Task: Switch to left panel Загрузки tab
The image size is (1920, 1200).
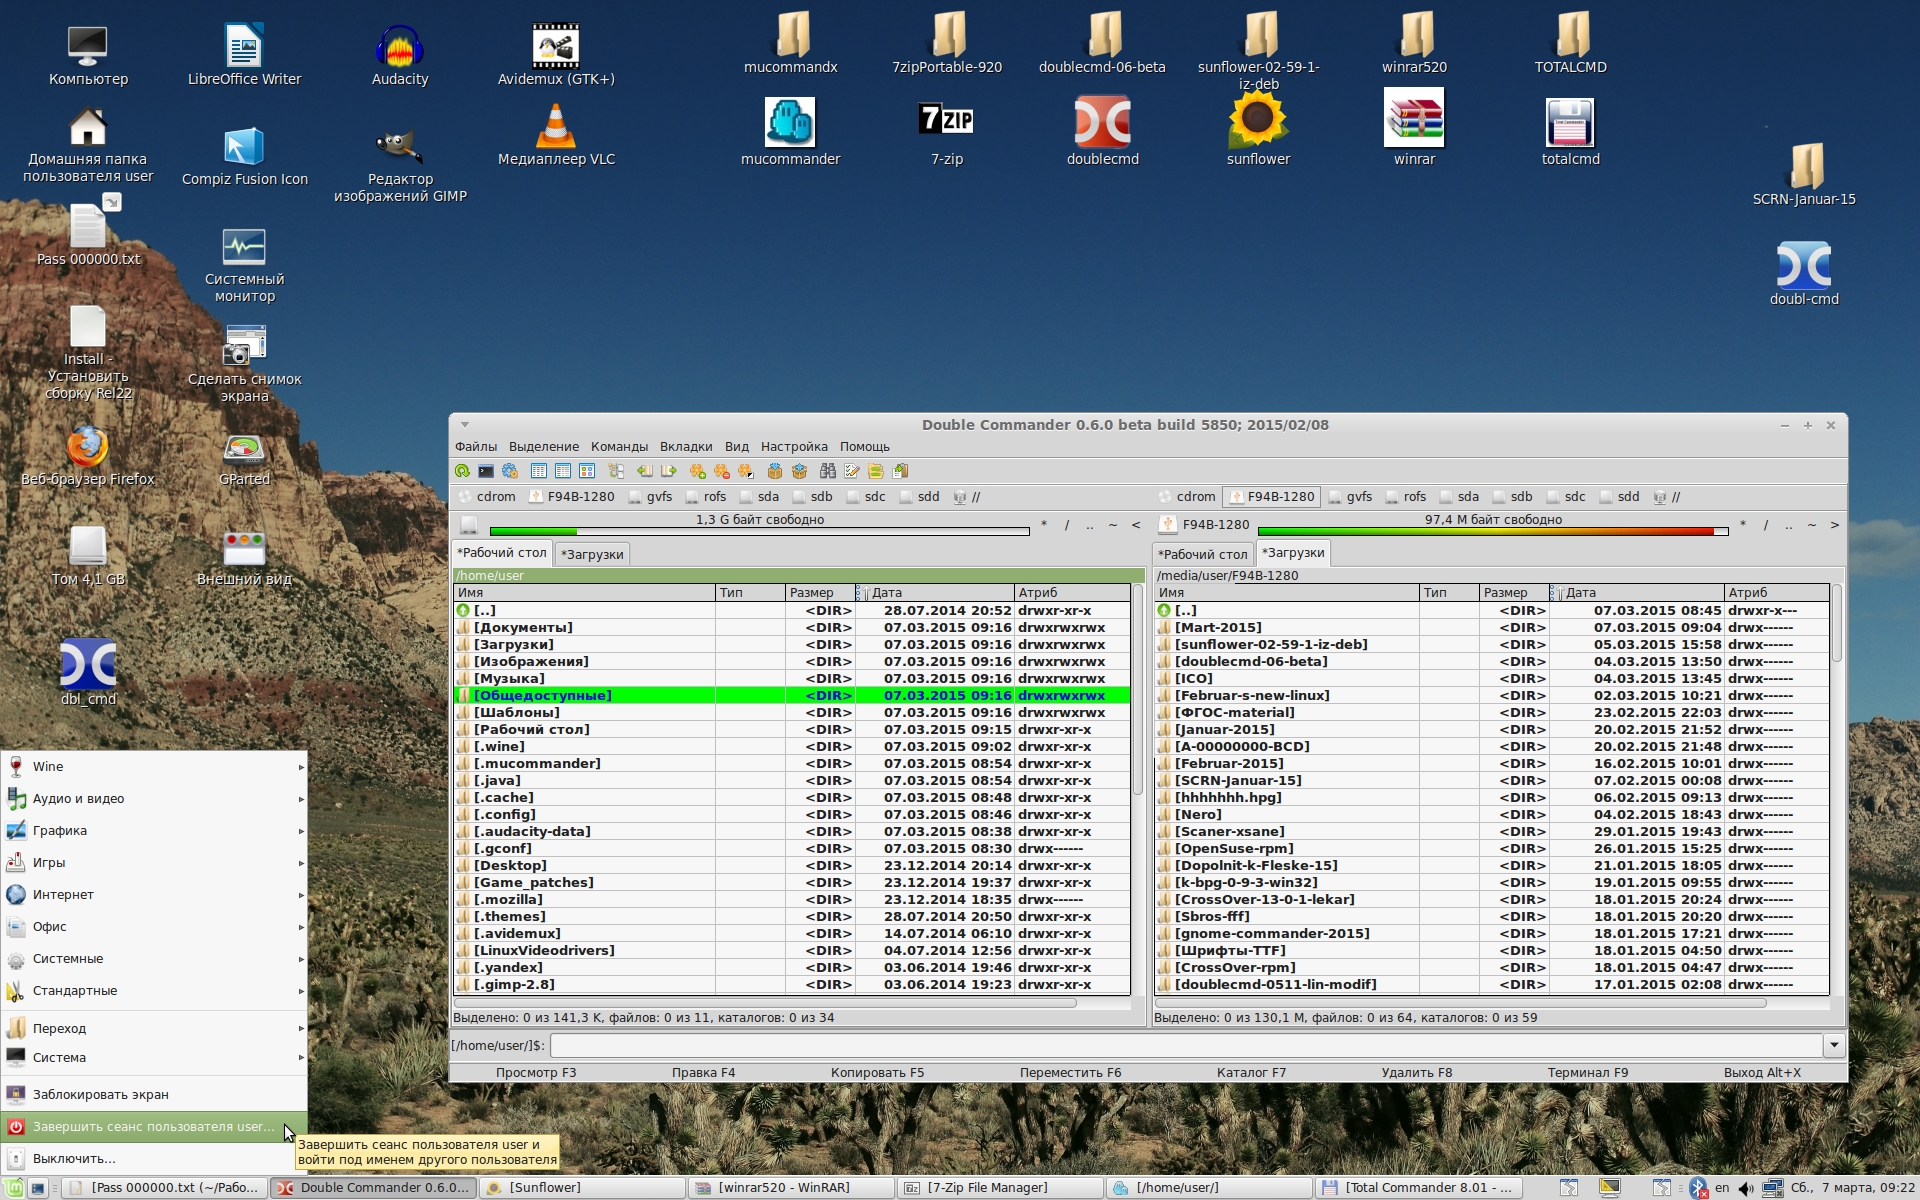Action: point(592,554)
